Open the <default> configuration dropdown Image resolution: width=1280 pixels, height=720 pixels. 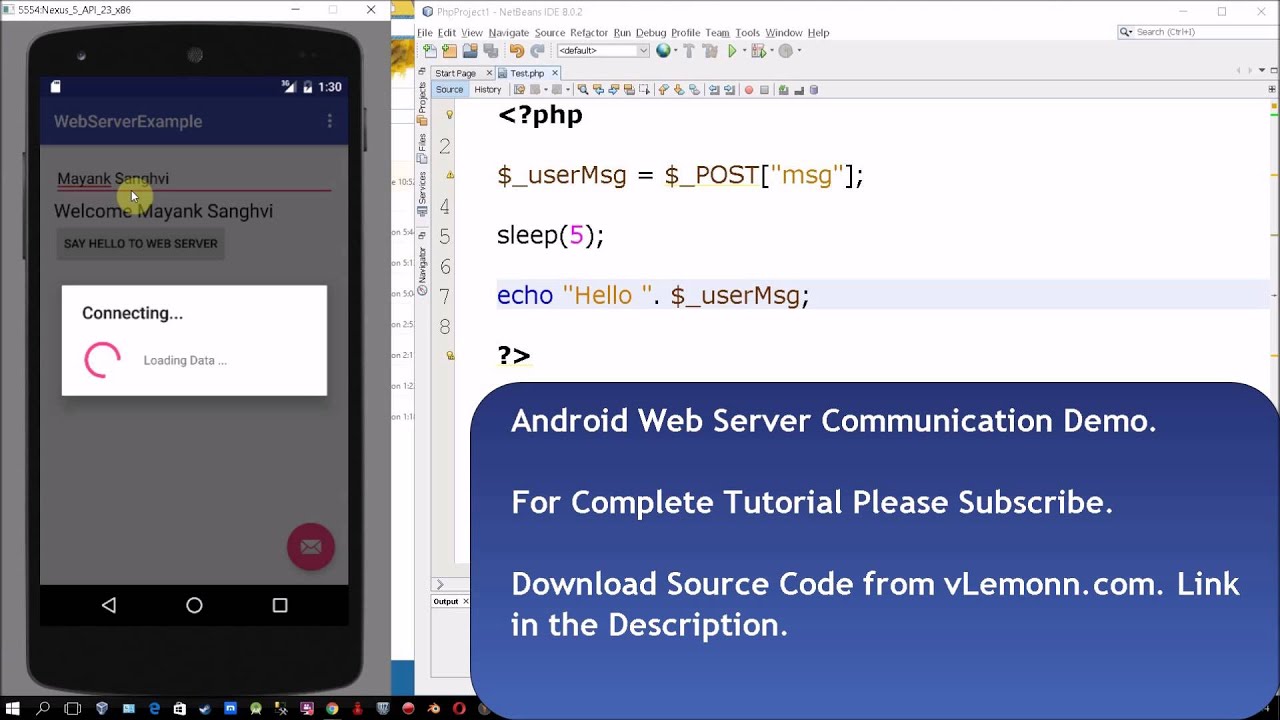point(602,51)
